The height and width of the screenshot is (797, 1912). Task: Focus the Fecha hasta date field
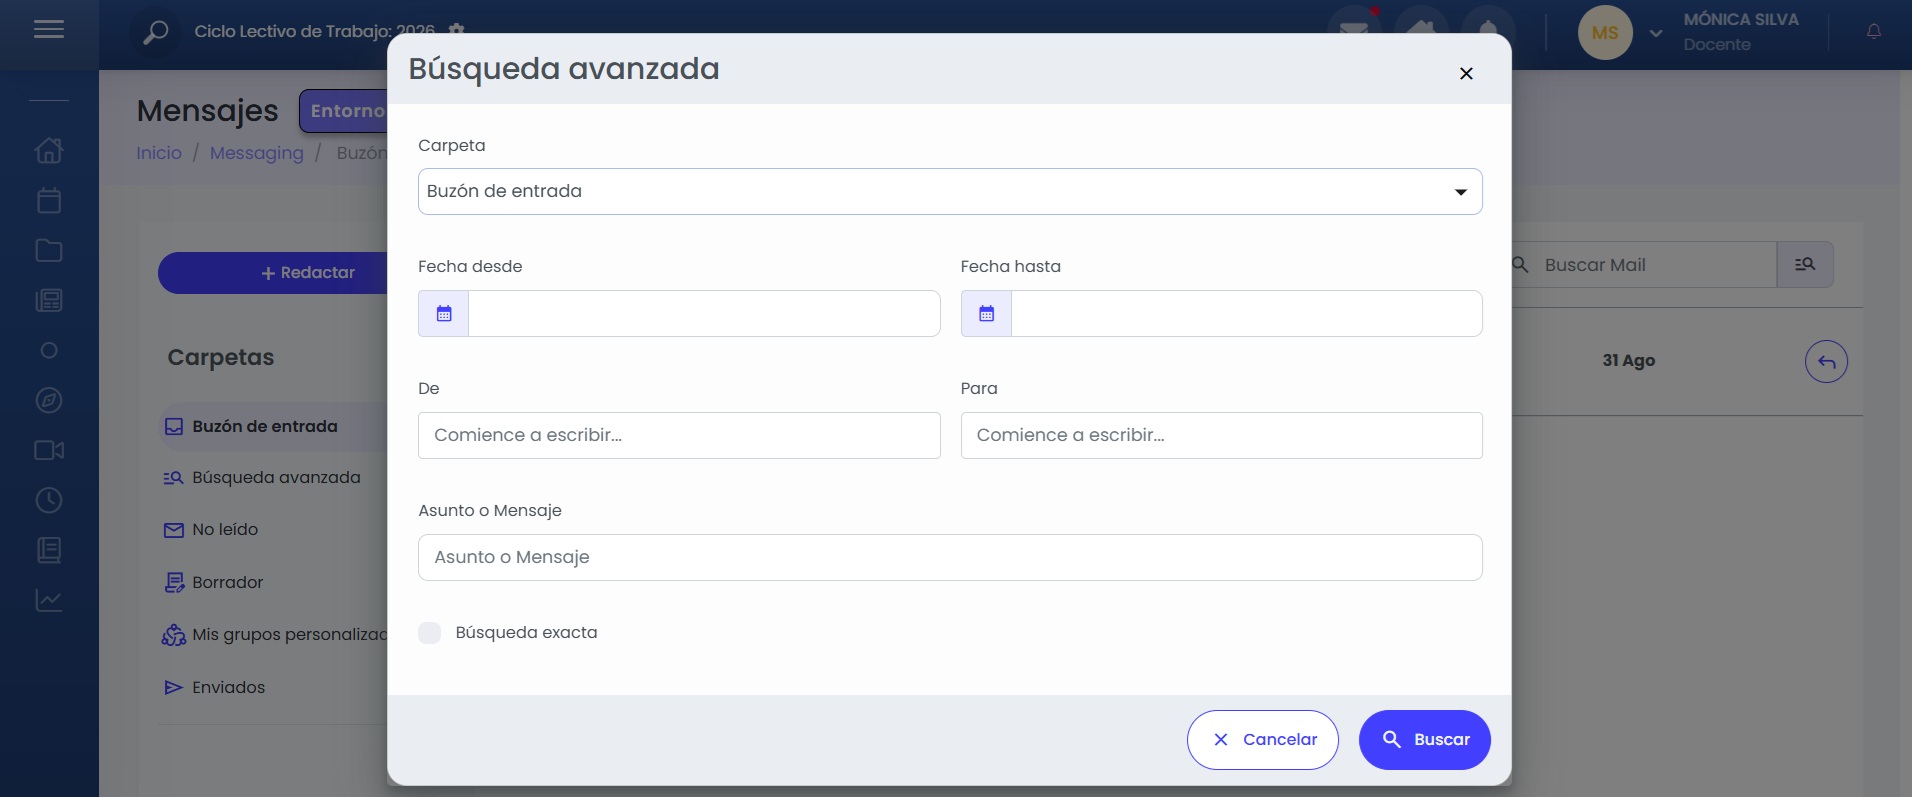pyautogui.click(x=1247, y=314)
